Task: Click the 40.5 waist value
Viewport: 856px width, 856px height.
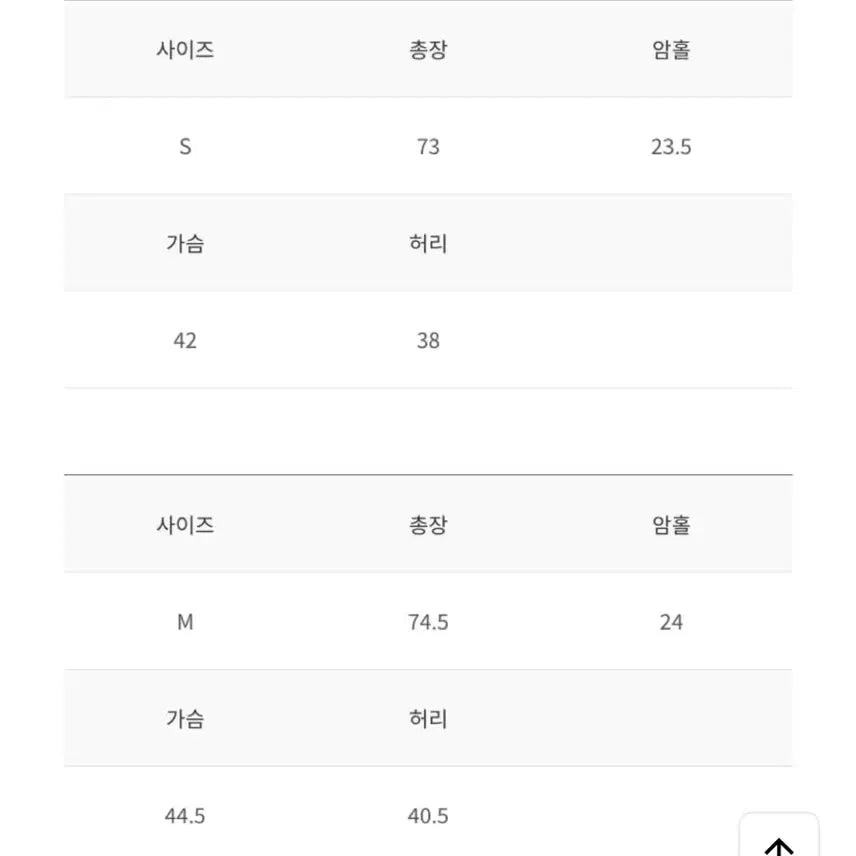Action: coord(428,816)
